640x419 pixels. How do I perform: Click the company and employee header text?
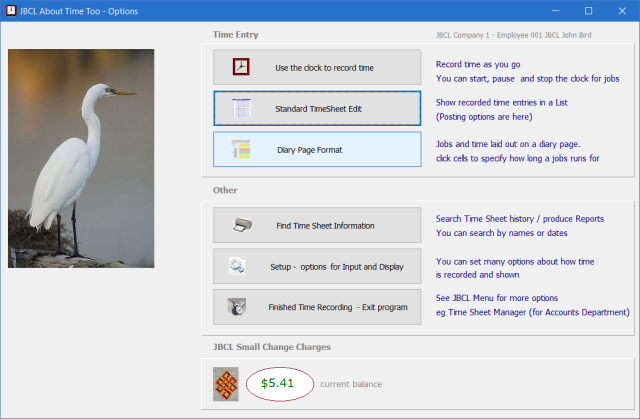click(x=533, y=35)
